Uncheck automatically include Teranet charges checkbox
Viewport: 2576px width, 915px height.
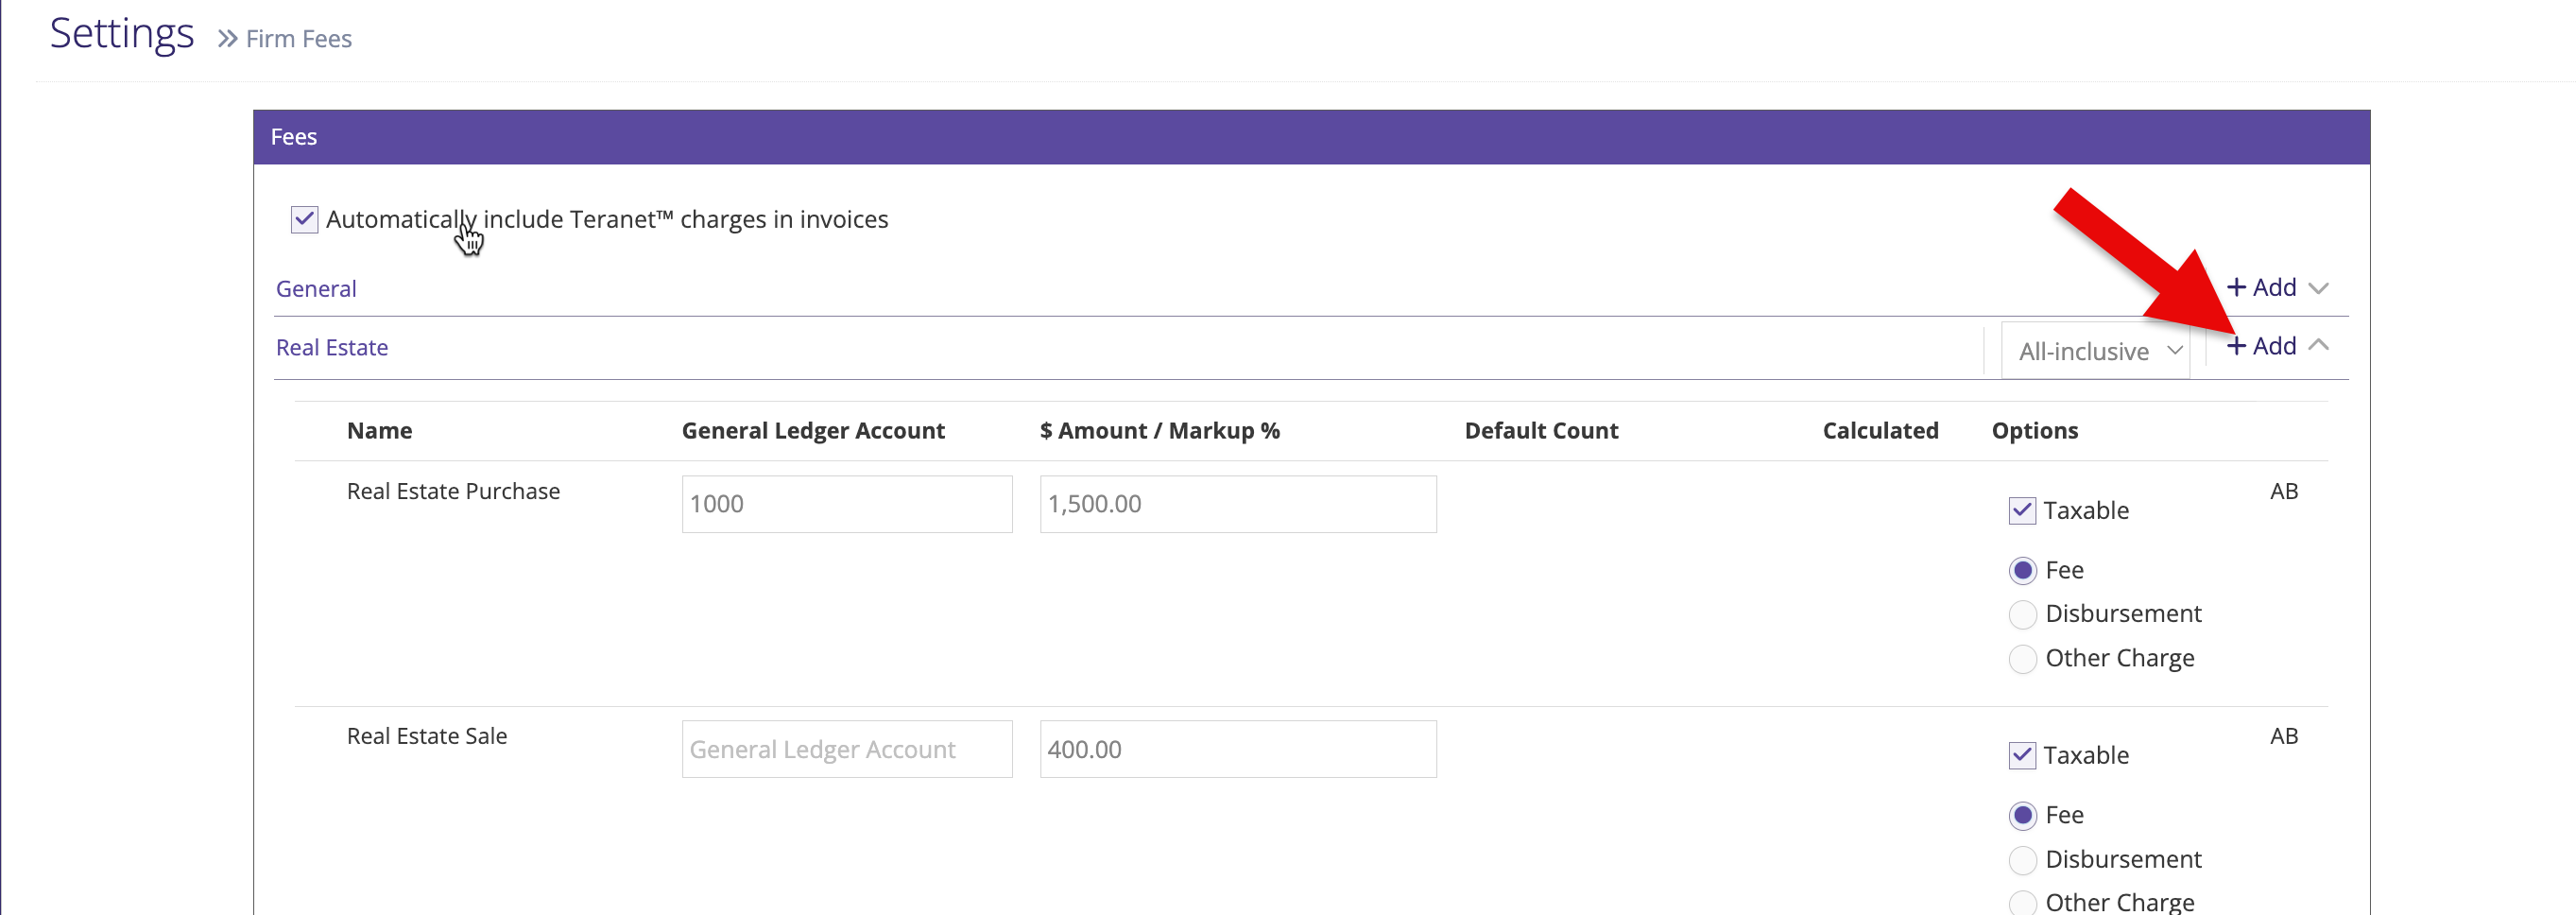(304, 219)
